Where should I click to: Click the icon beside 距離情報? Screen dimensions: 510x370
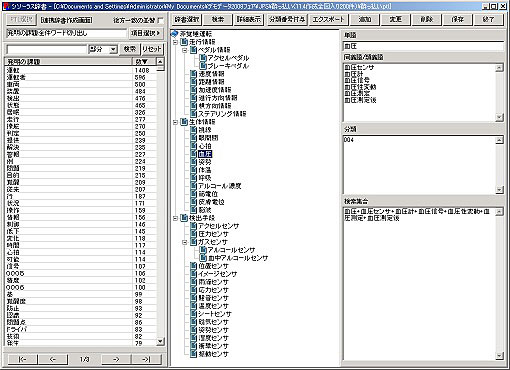(194, 82)
